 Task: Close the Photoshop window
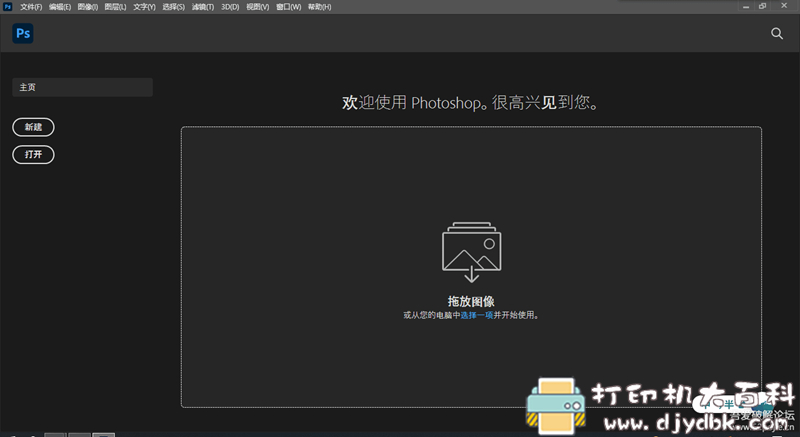(784, 6)
